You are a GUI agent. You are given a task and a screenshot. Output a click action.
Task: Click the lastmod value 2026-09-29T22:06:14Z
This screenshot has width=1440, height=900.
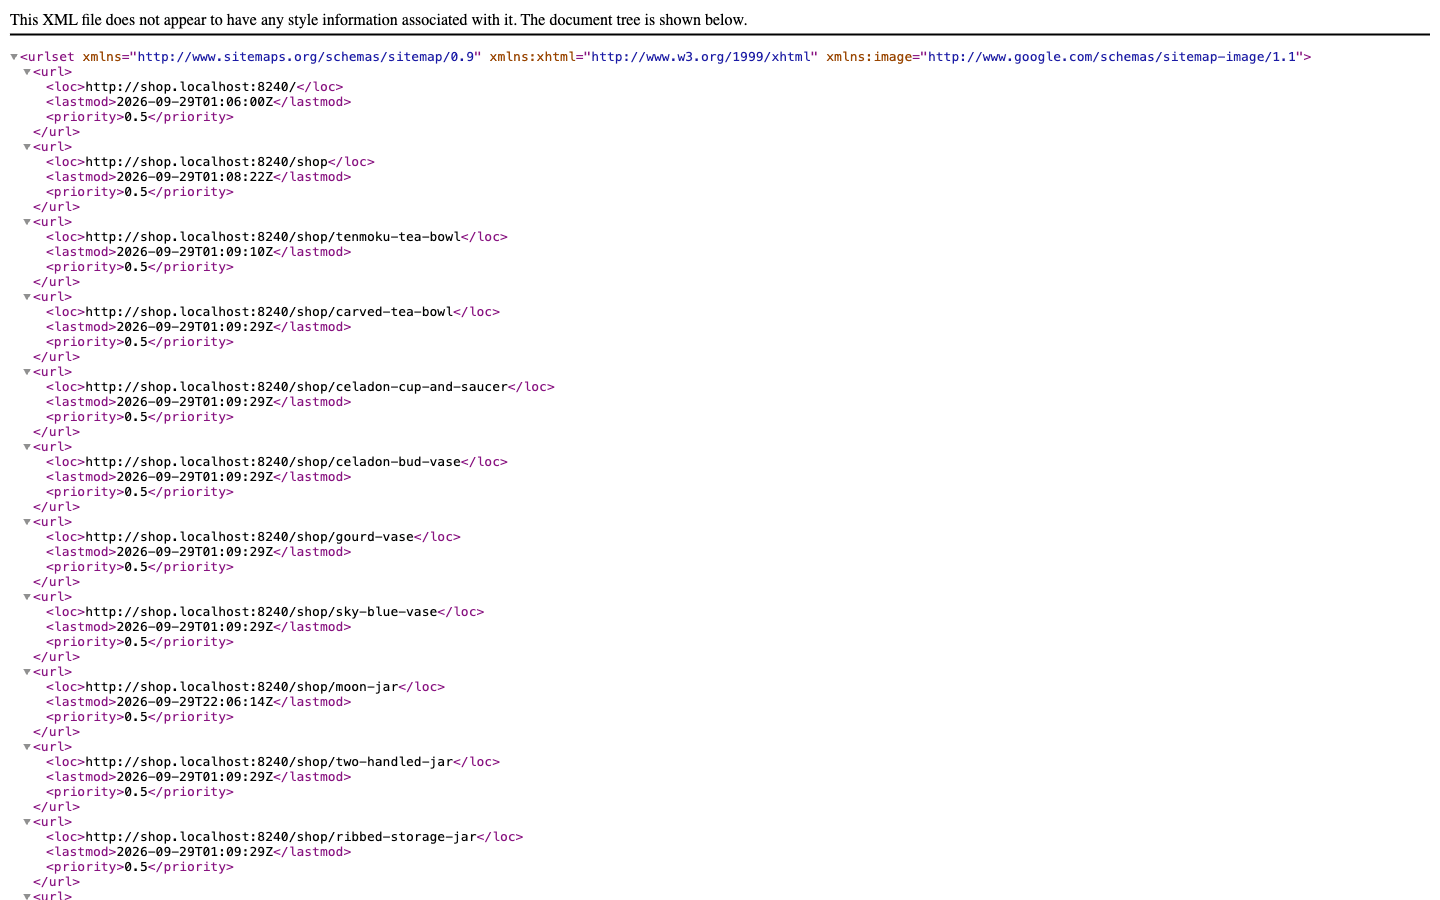(195, 702)
